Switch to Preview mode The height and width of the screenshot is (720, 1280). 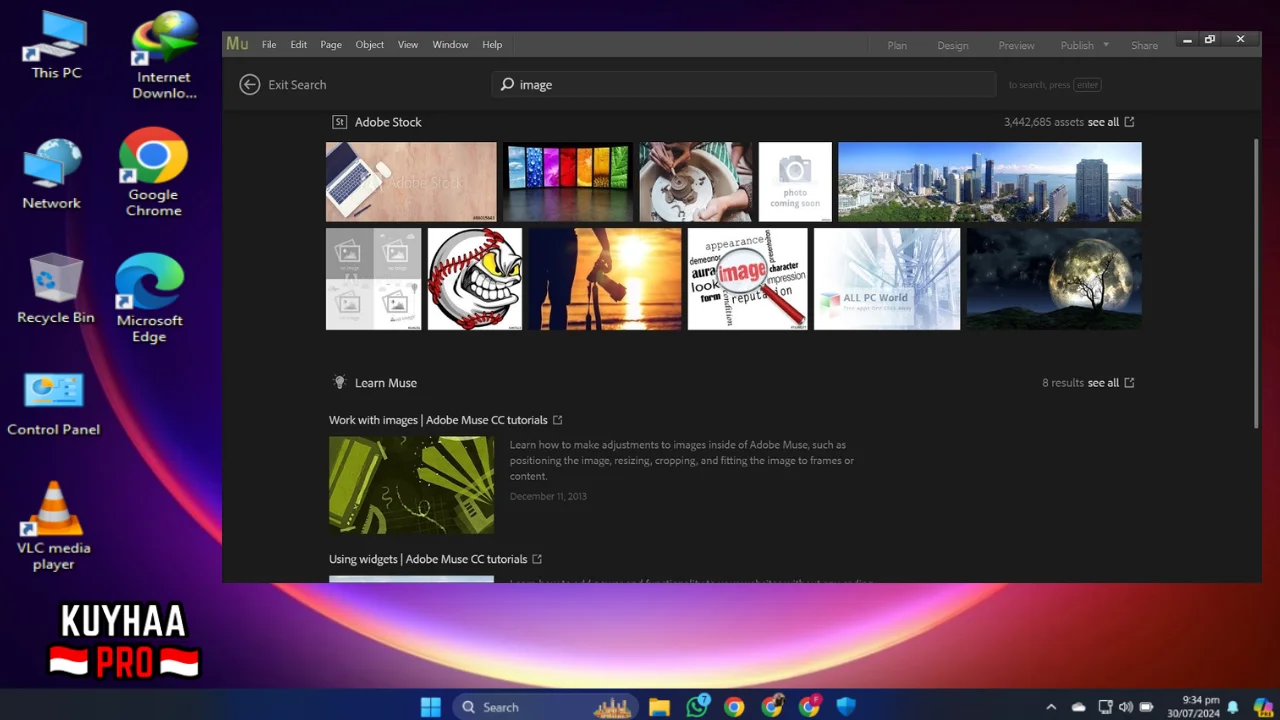coord(1016,46)
